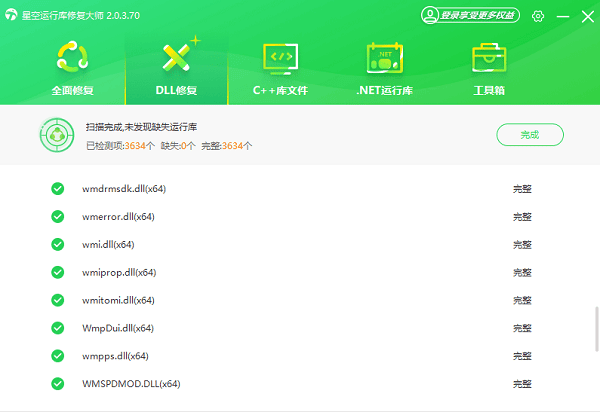This screenshot has height=412, width=600.
Task: Close the repair tool window
Action: (588, 16)
